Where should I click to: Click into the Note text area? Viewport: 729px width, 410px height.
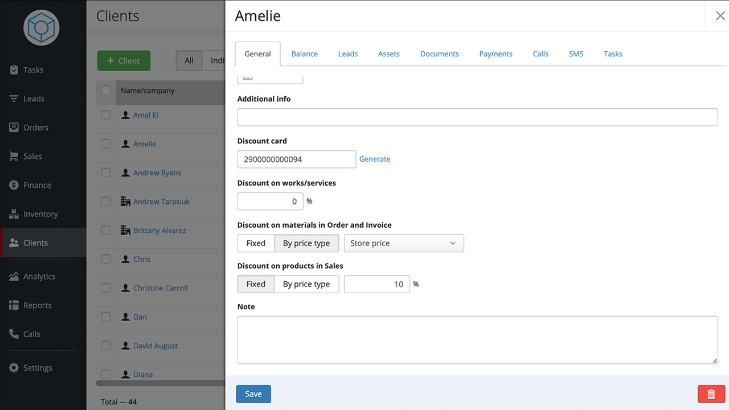pyautogui.click(x=477, y=339)
